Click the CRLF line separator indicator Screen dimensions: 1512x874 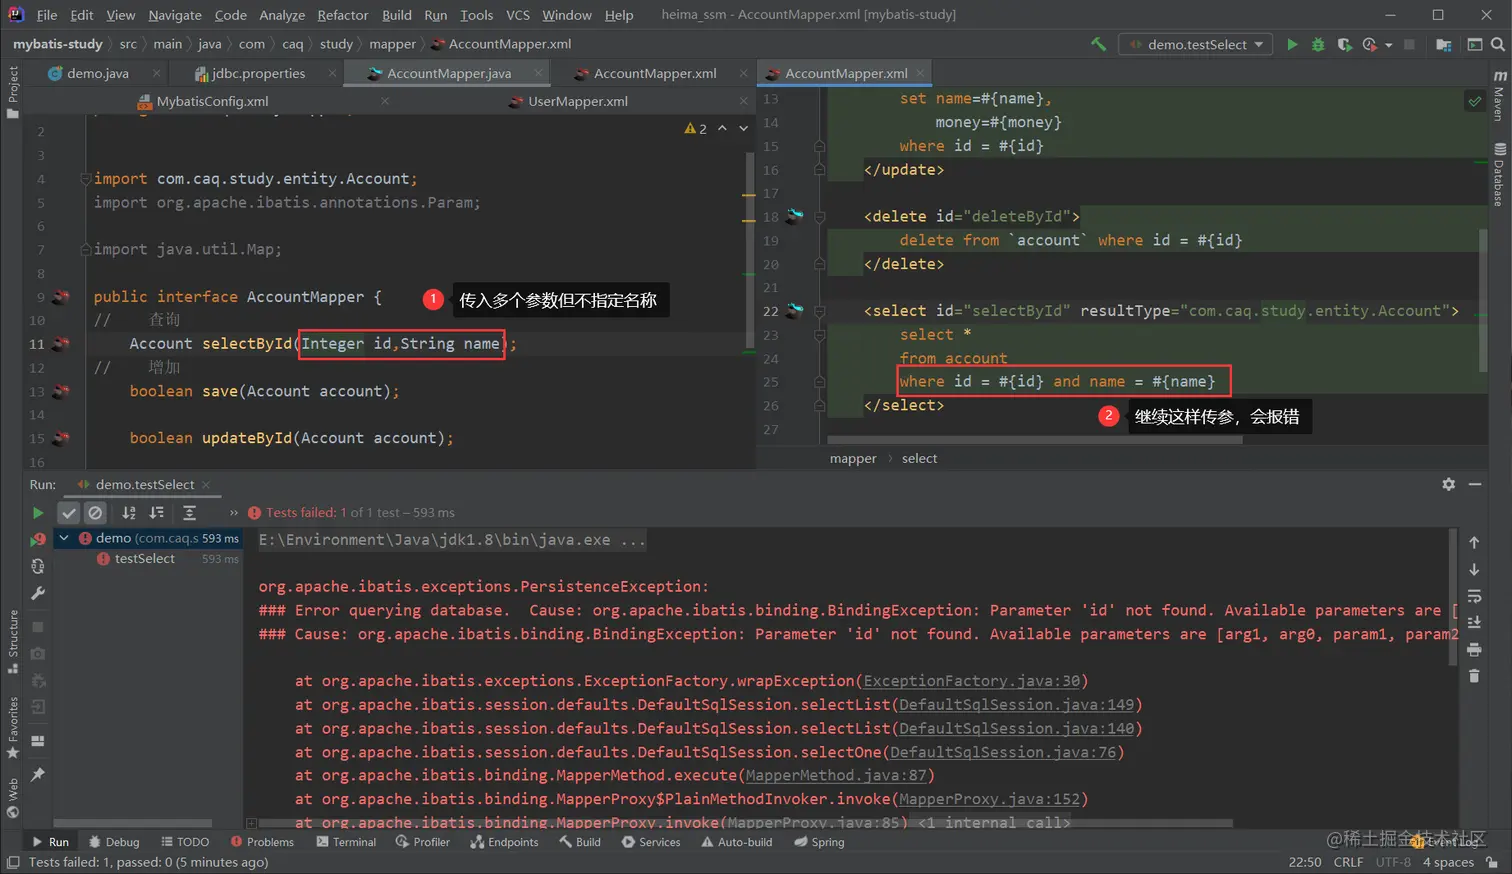point(1348,862)
